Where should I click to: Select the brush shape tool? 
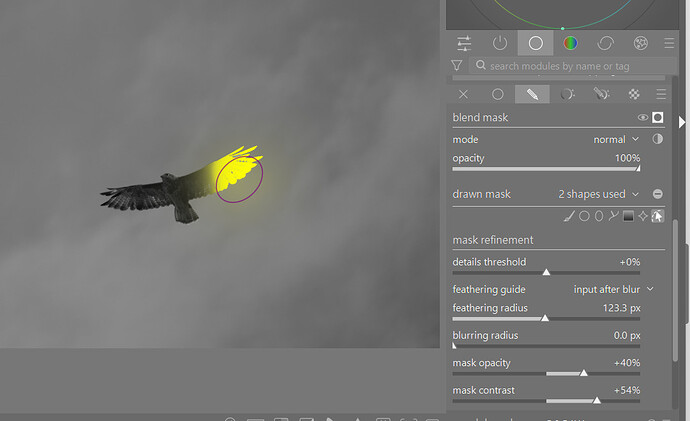[x=569, y=216]
